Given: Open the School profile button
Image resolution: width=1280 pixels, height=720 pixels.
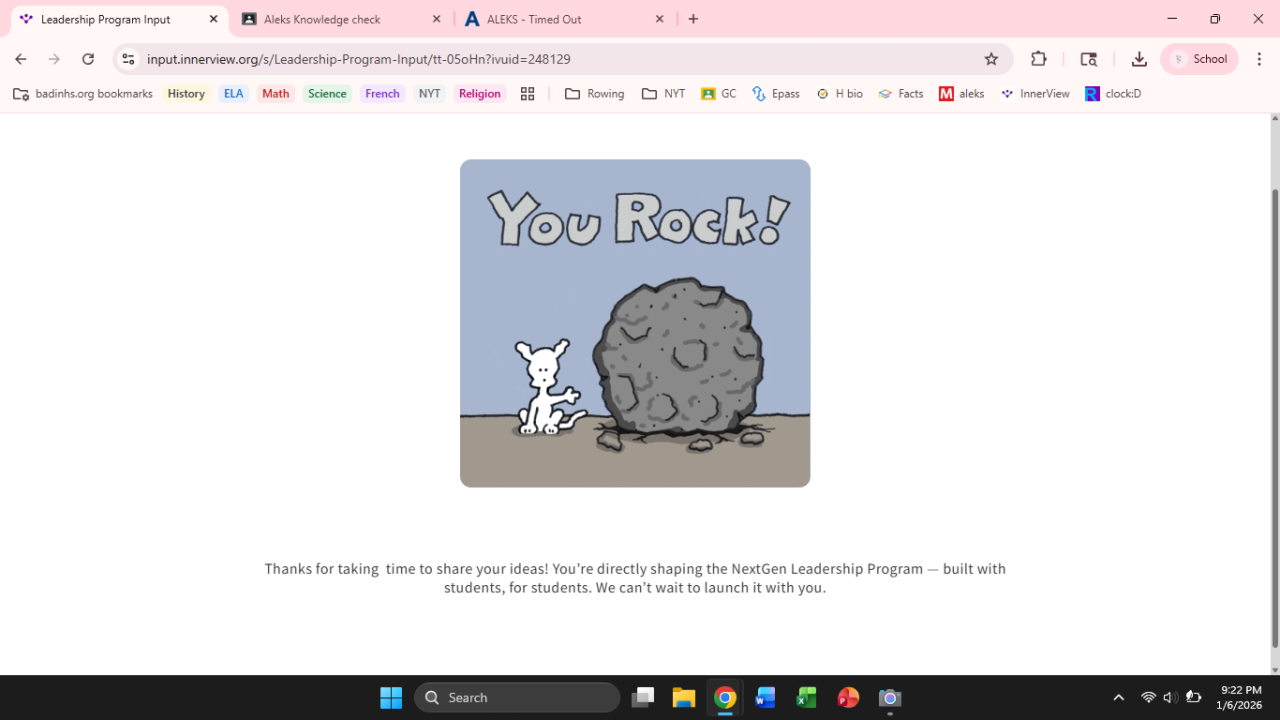Looking at the screenshot, I should (x=1199, y=59).
